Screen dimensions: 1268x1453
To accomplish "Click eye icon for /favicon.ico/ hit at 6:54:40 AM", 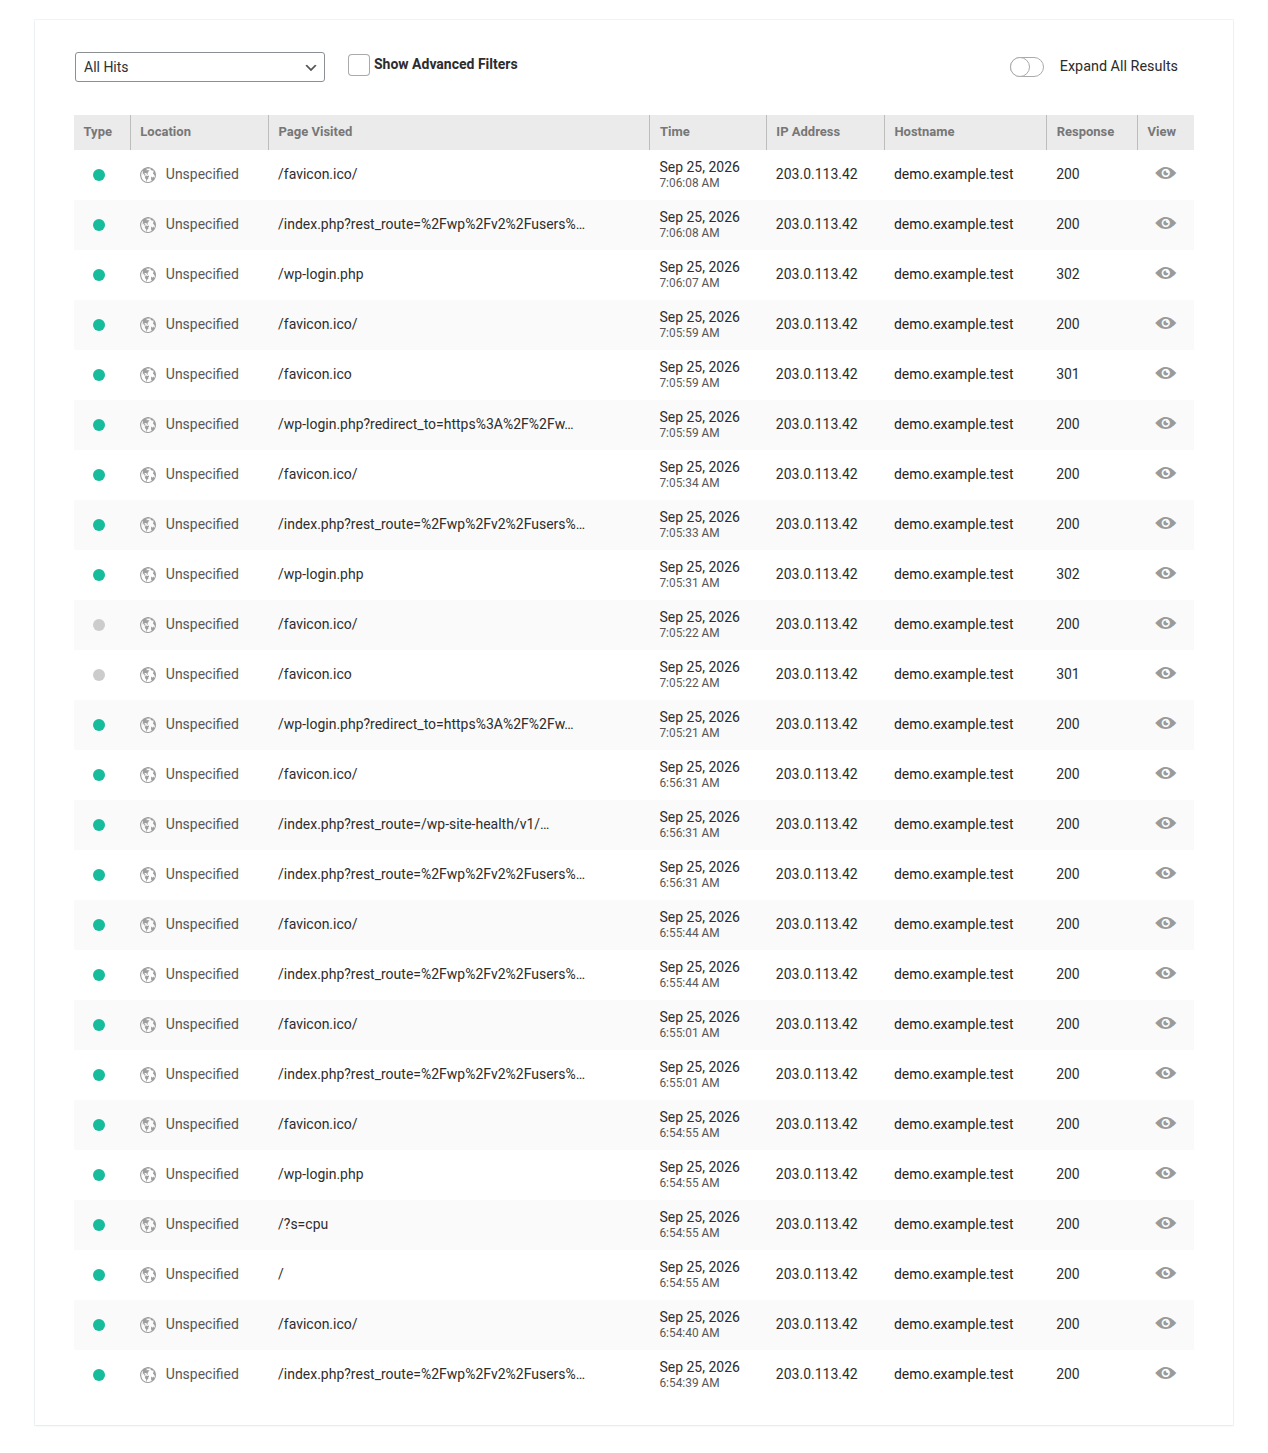I will click(1165, 1323).
